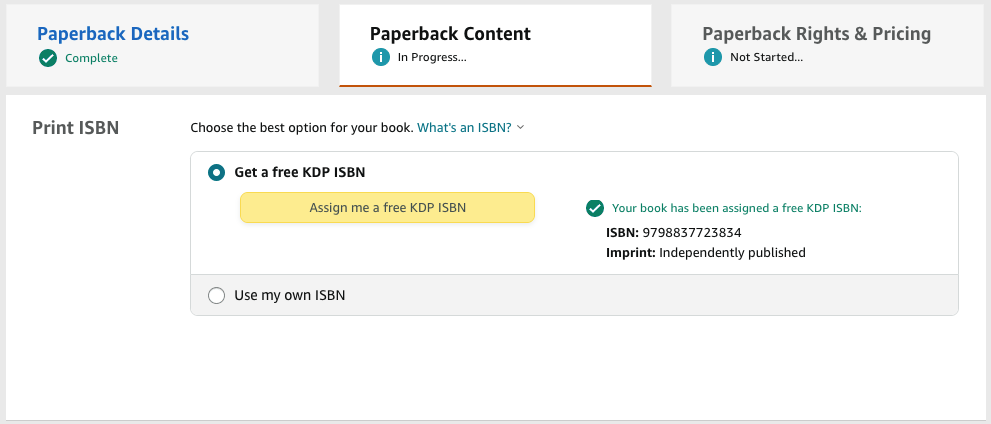This screenshot has height=424, width=991.
Task: Switch to the Paperback Details tab
Action: click(162, 45)
